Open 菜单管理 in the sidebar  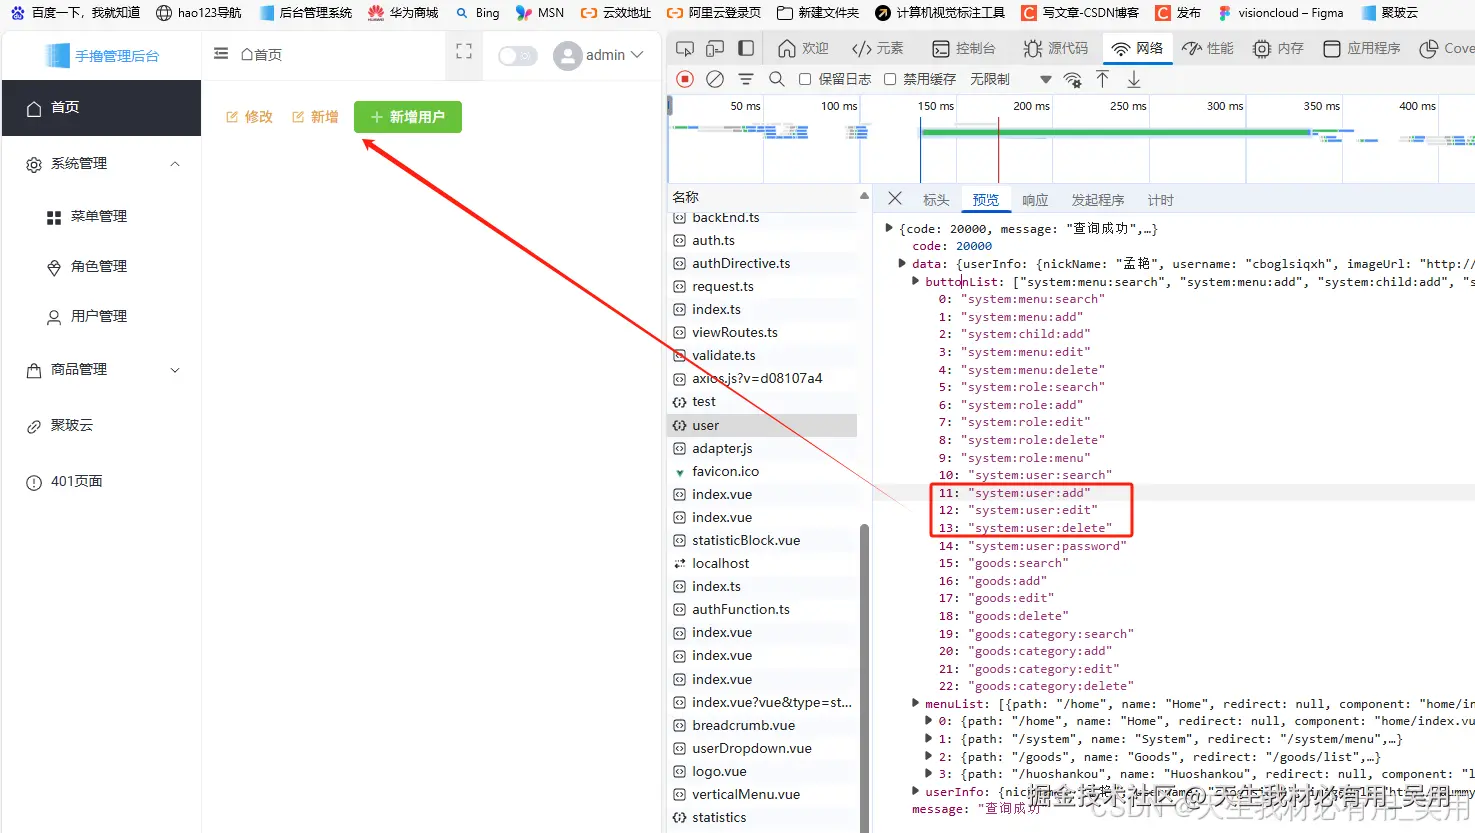101,216
